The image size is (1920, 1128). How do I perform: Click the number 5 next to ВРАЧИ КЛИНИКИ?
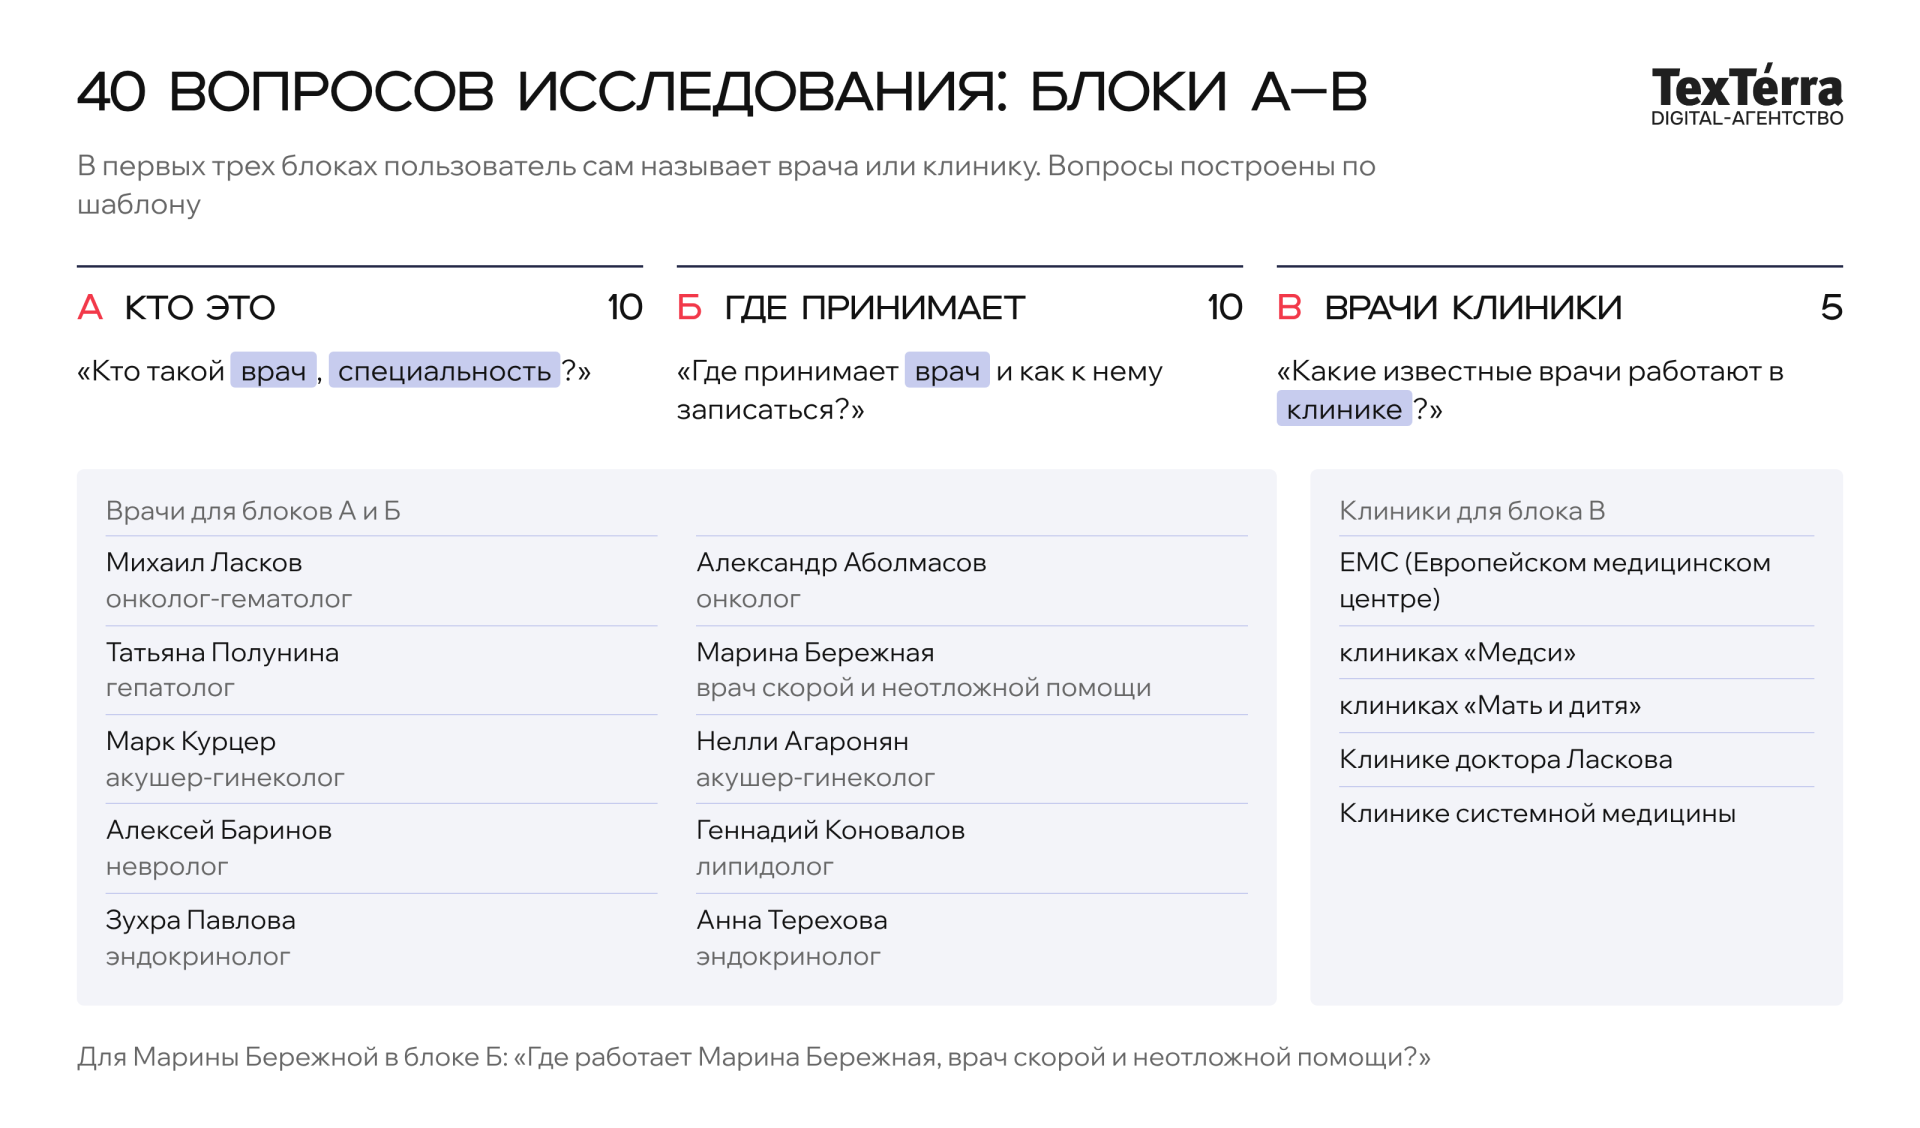1831,307
